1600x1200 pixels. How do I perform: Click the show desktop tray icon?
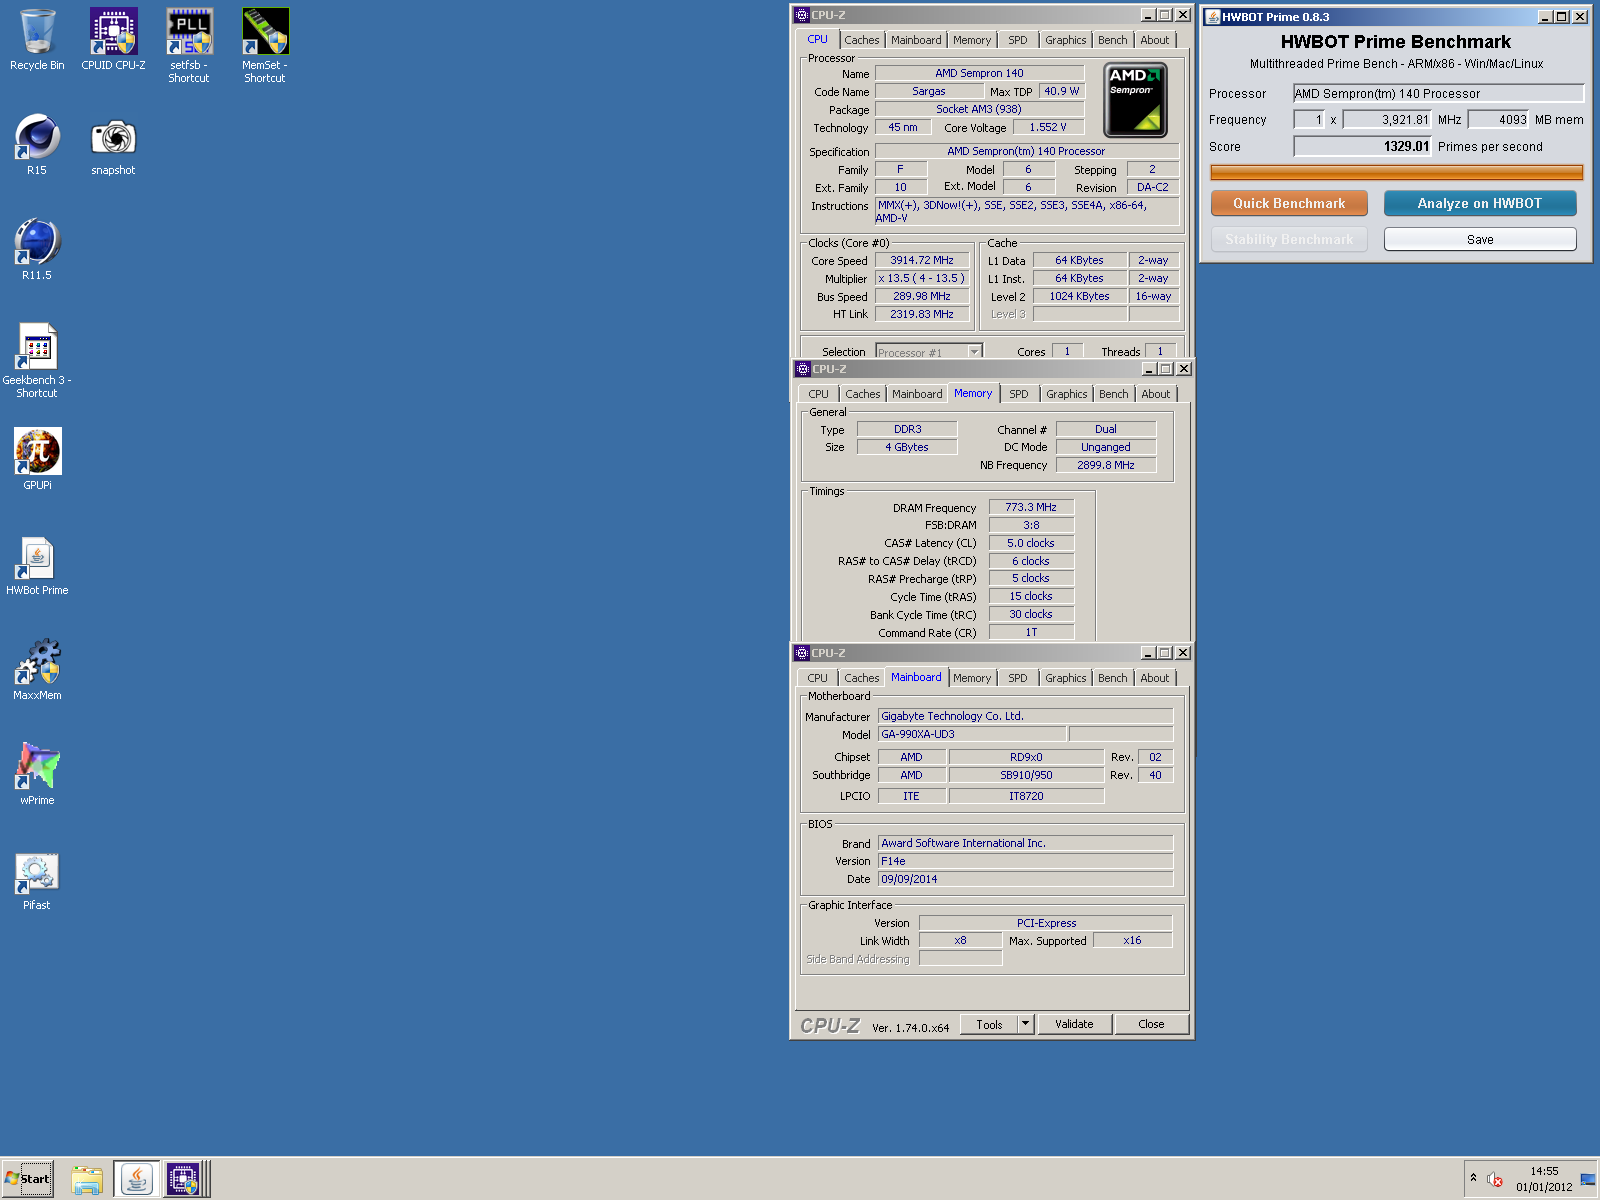coord(1588,1180)
